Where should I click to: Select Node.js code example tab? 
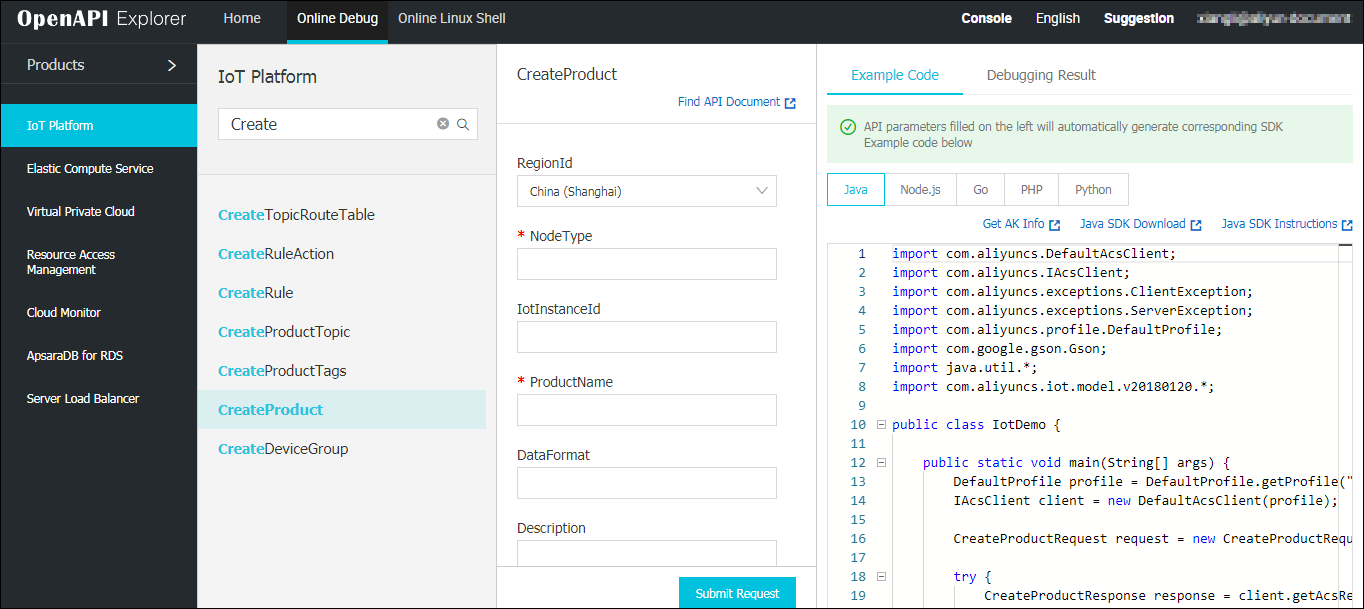[920, 190]
